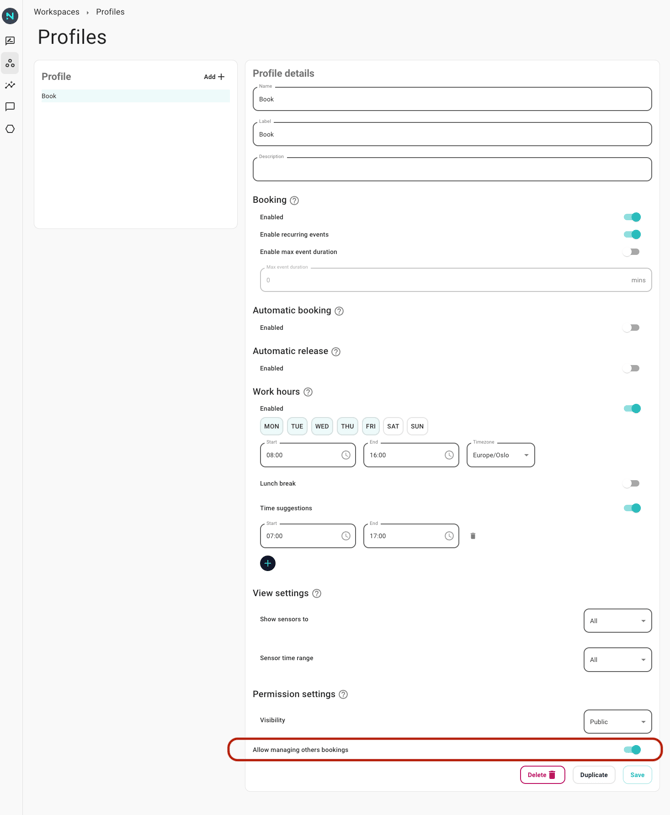Go to Workspaces breadcrumb

(x=57, y=12)
